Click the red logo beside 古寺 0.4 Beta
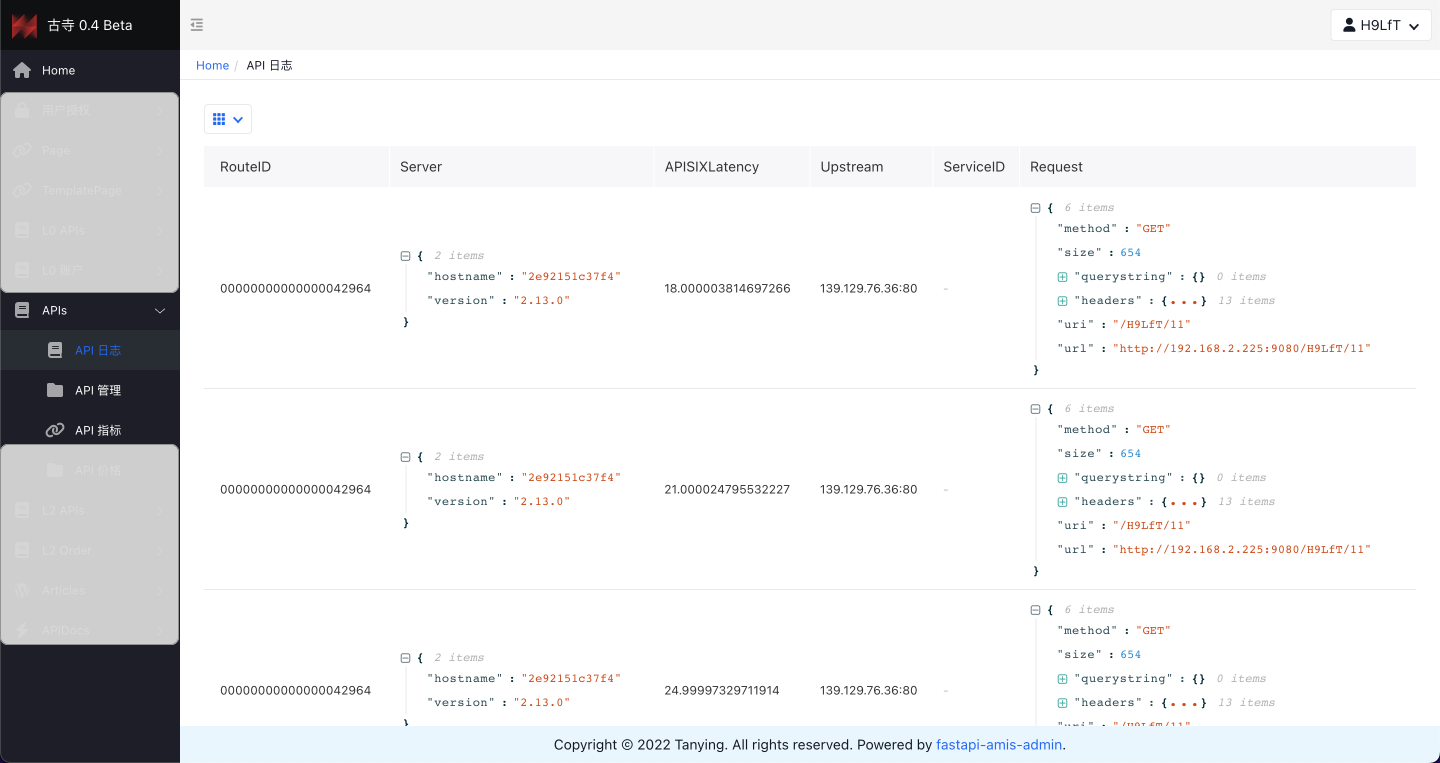 pos(24,25)
